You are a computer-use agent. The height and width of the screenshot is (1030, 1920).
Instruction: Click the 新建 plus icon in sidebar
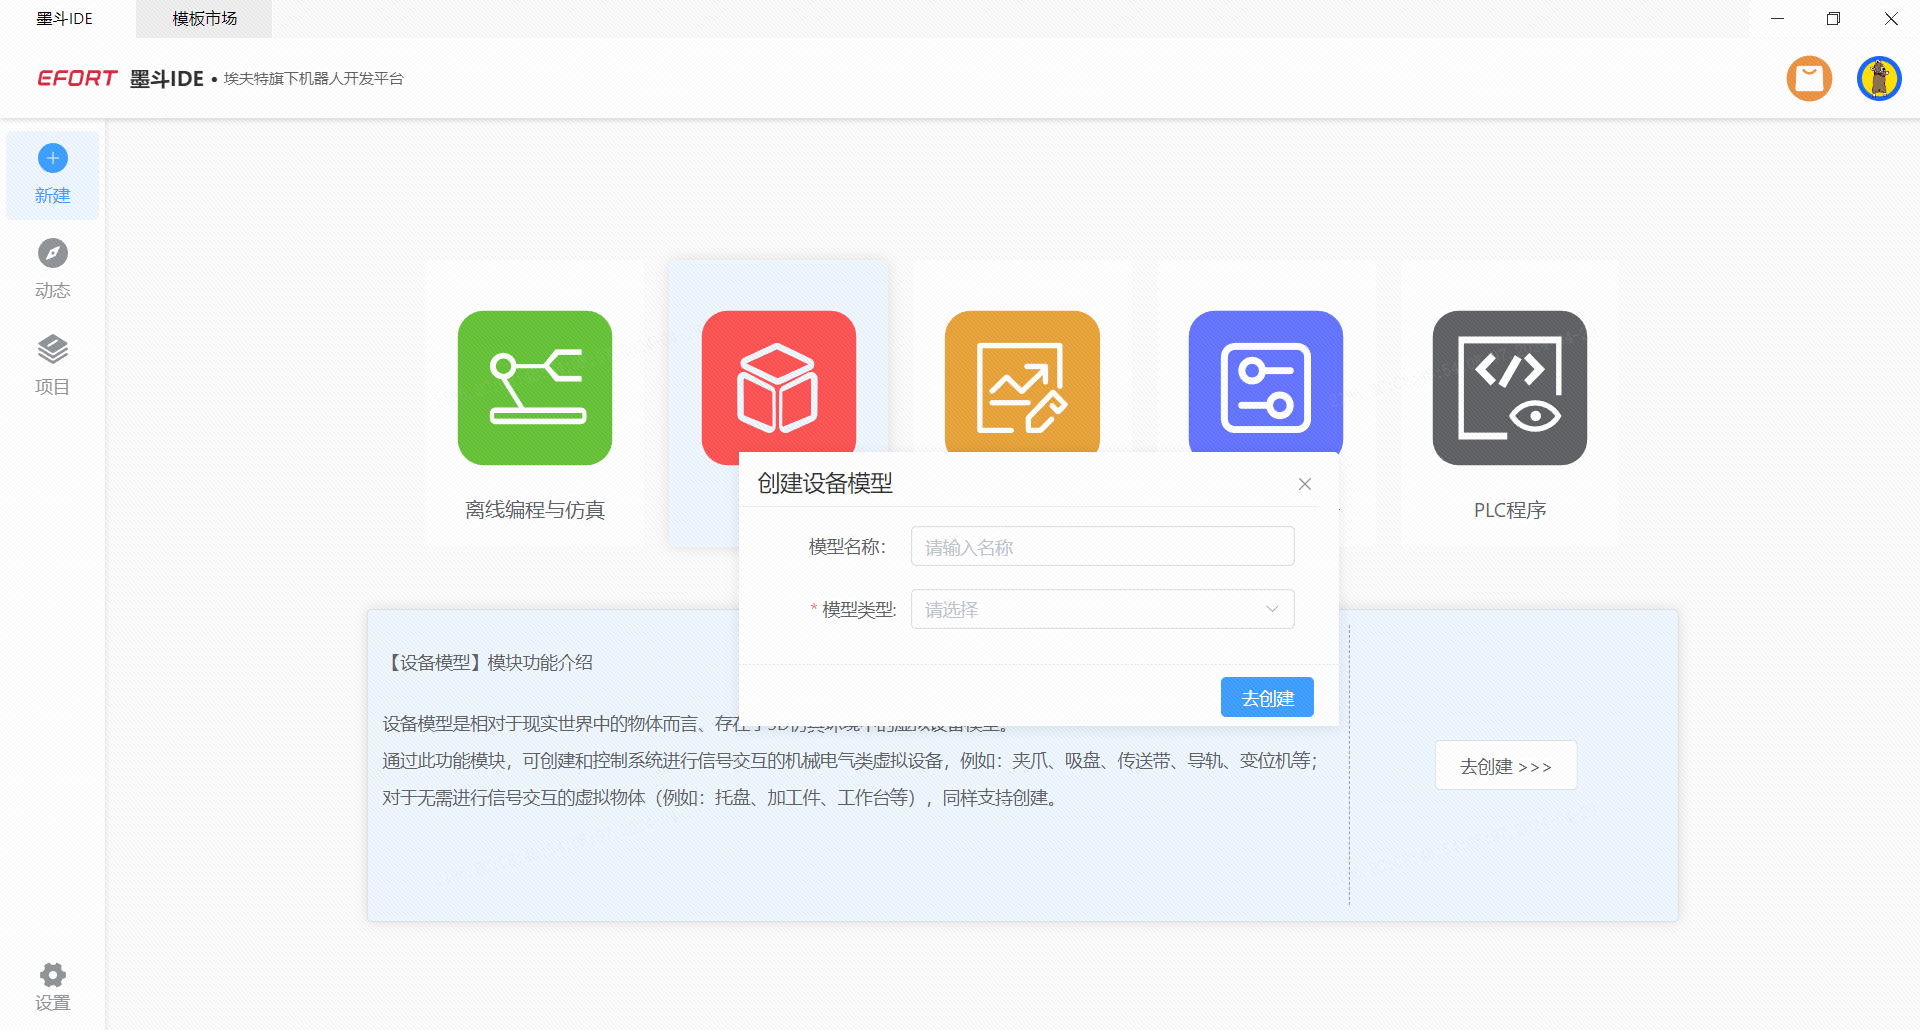[x=53, y=159]
